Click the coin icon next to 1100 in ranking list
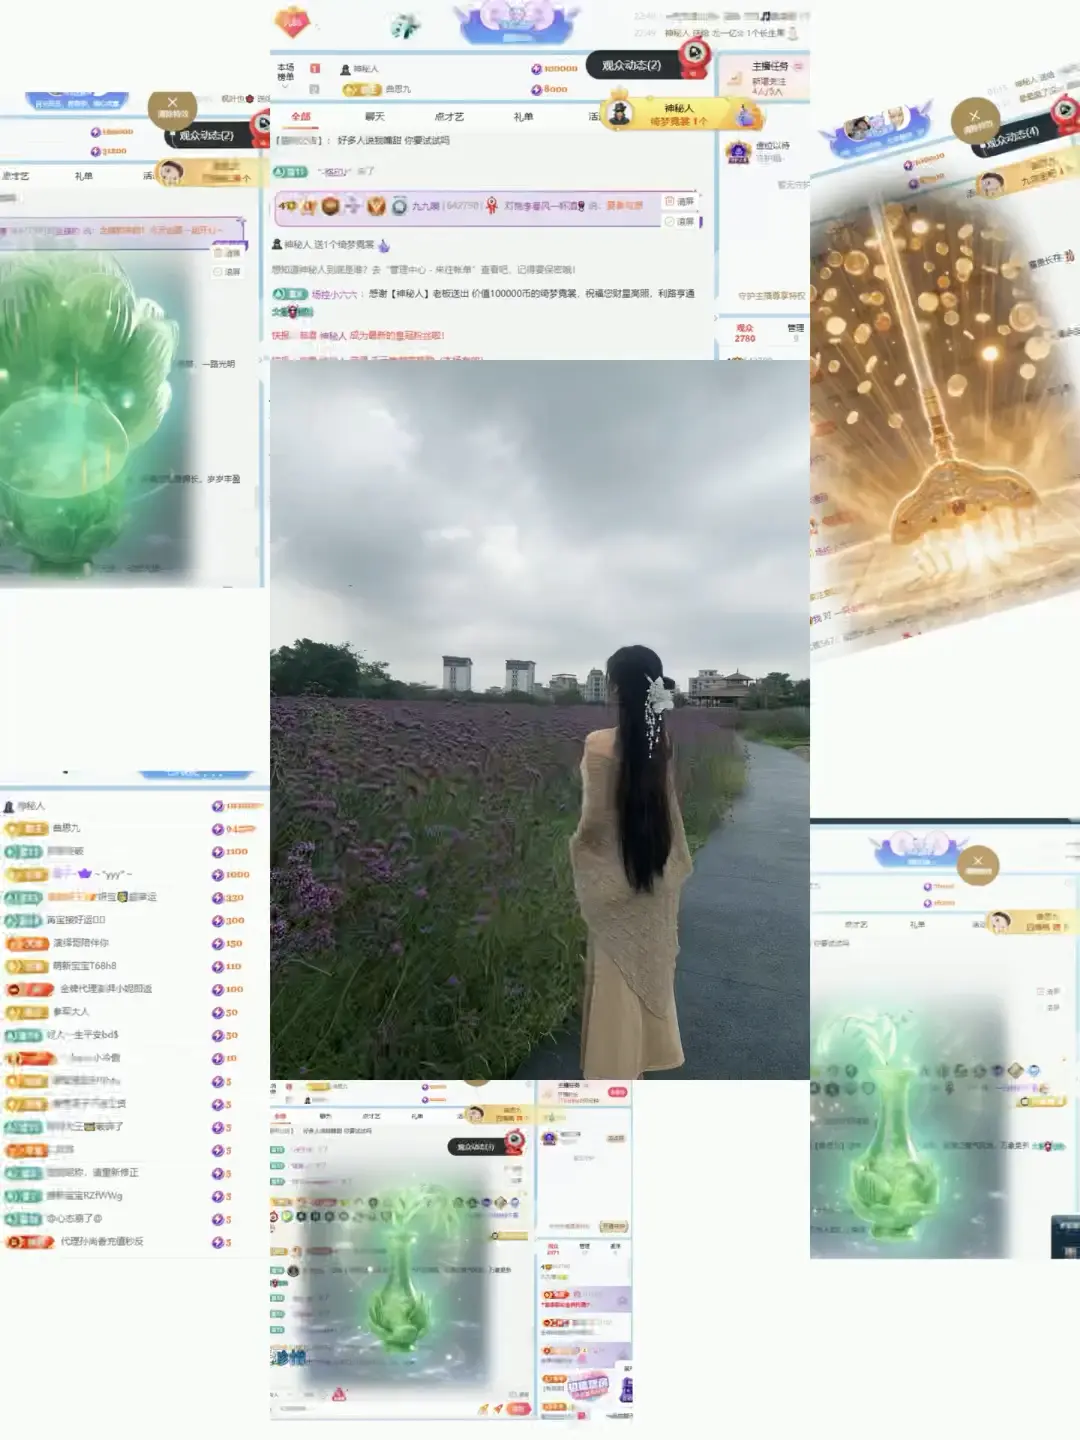 217,852
